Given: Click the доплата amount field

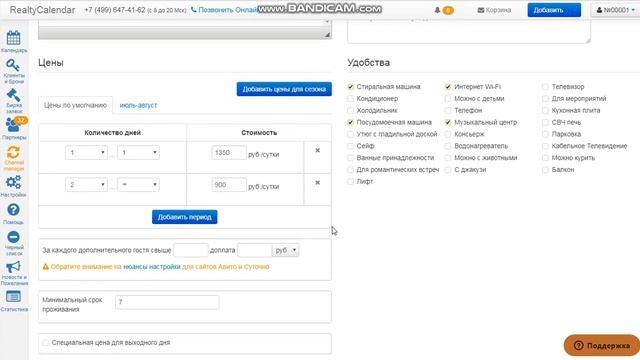Looking at the screenshot, I should click(x=255, y=250).
